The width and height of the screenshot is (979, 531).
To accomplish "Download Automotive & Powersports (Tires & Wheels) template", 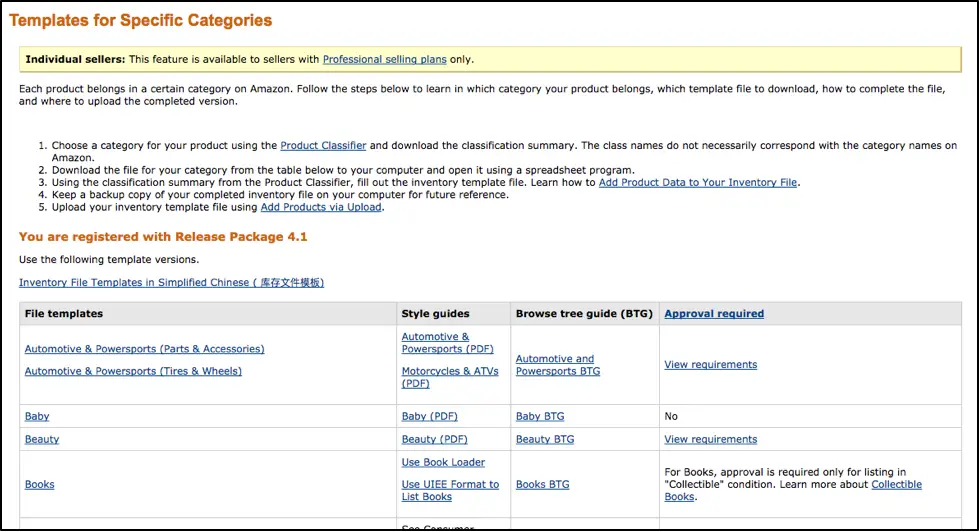I will (x=133, y=371).
